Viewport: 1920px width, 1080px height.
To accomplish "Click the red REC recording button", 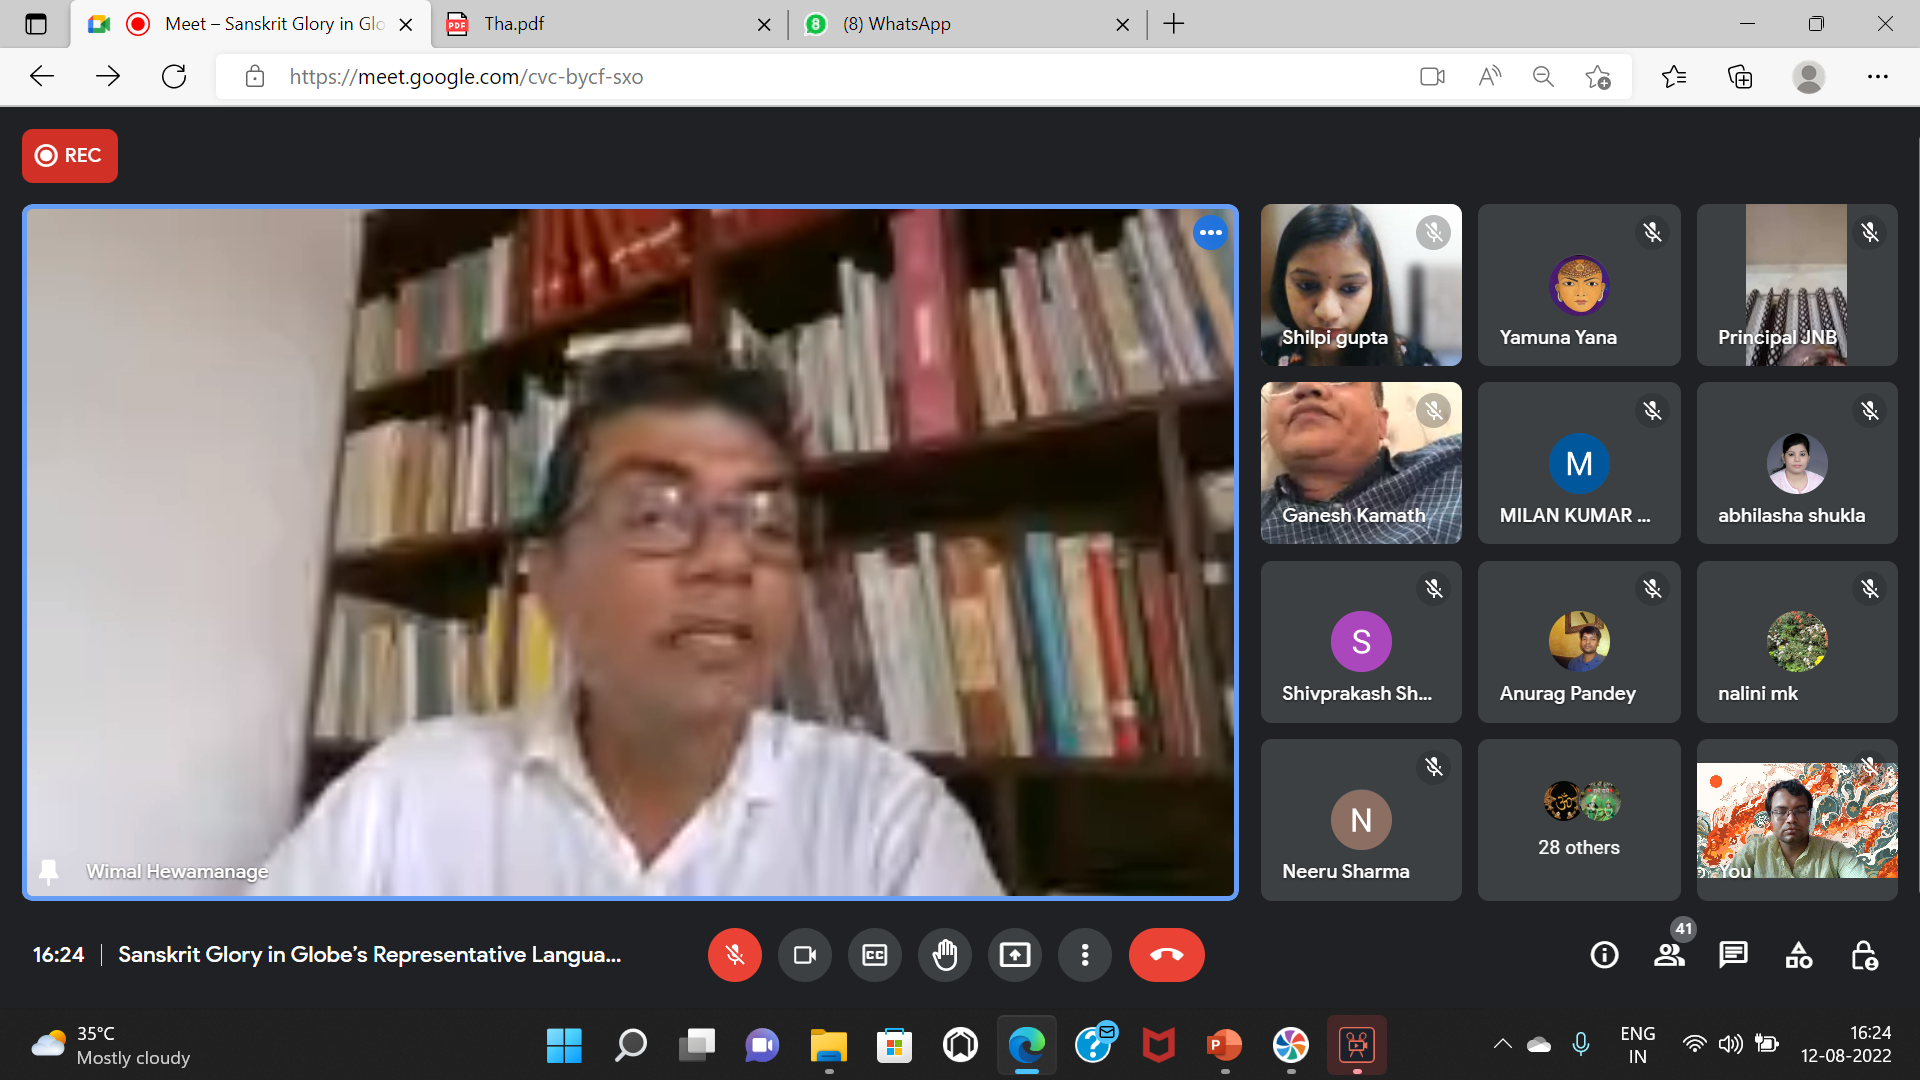I will click(x=70, y=155).
